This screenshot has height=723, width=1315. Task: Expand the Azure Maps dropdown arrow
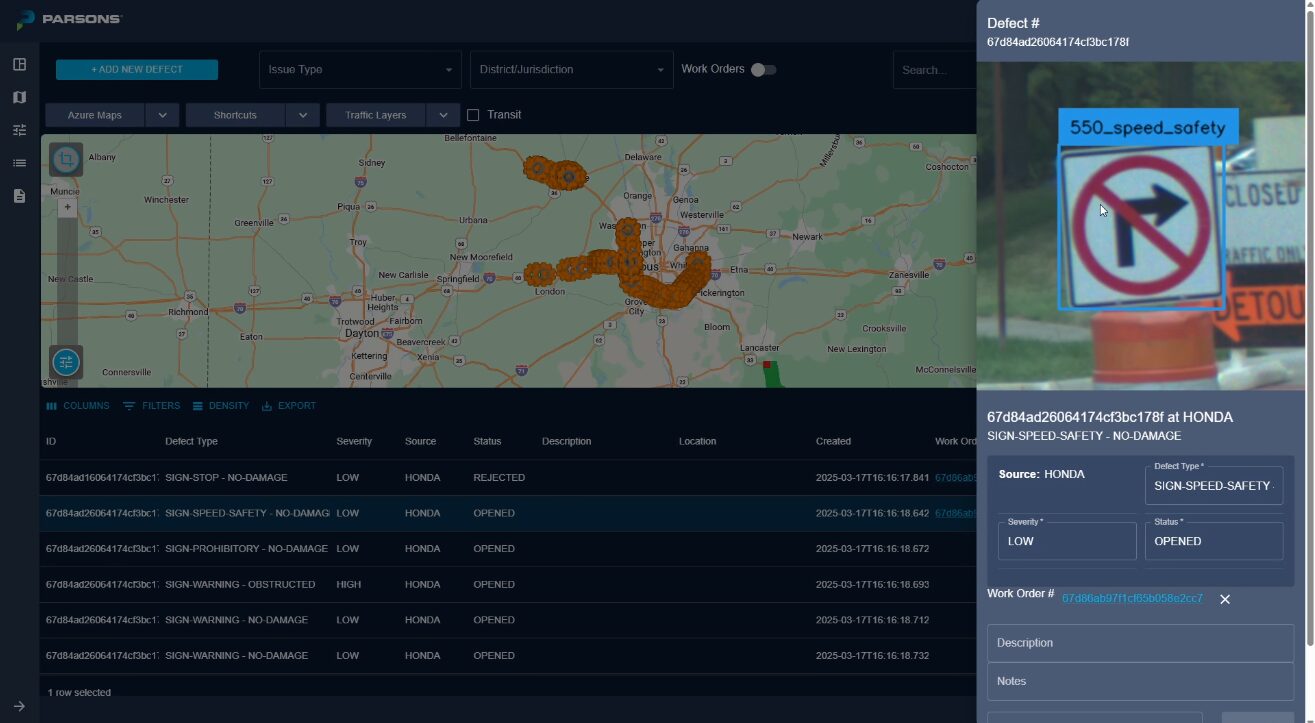point(162,115)
